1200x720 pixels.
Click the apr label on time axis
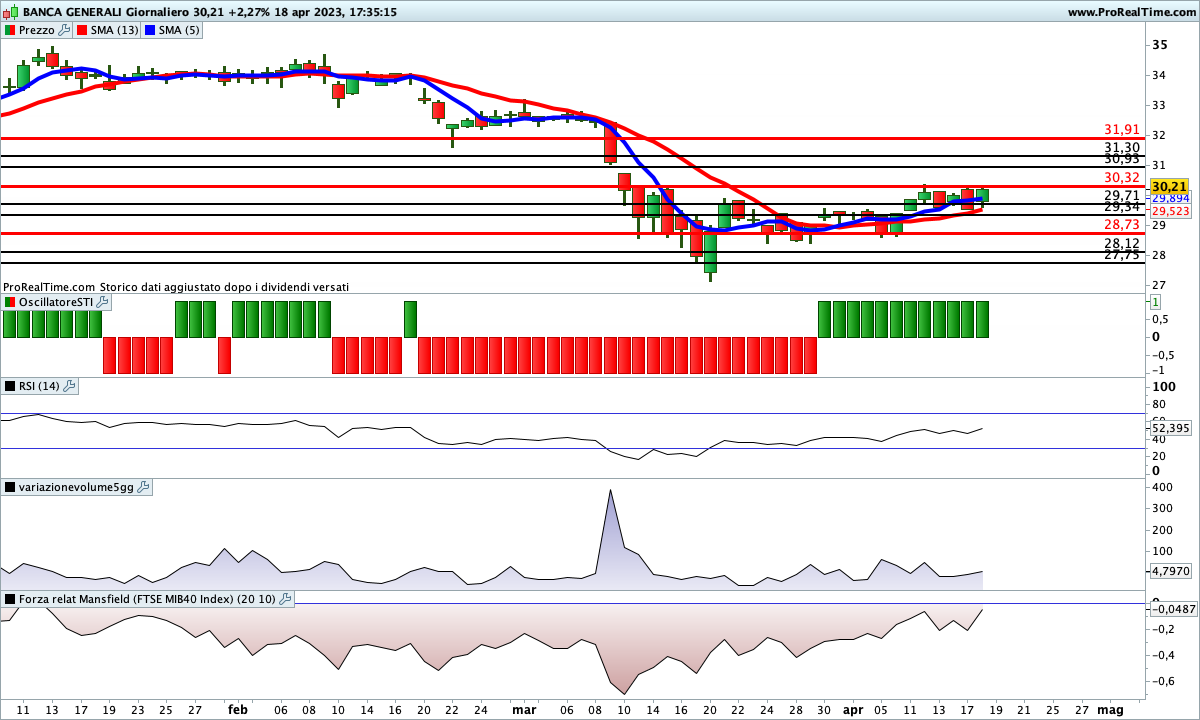tap(853, 709)
